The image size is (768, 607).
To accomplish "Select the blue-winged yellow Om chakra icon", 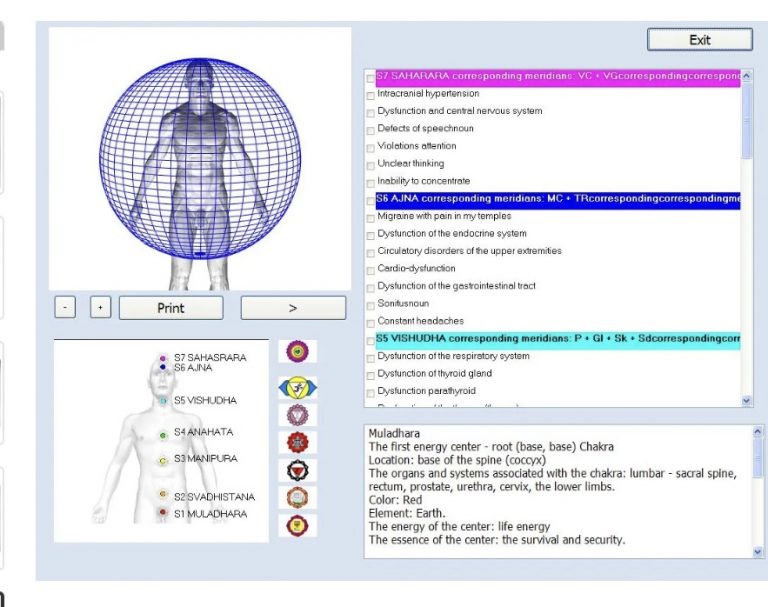I will tap(297, 387).
